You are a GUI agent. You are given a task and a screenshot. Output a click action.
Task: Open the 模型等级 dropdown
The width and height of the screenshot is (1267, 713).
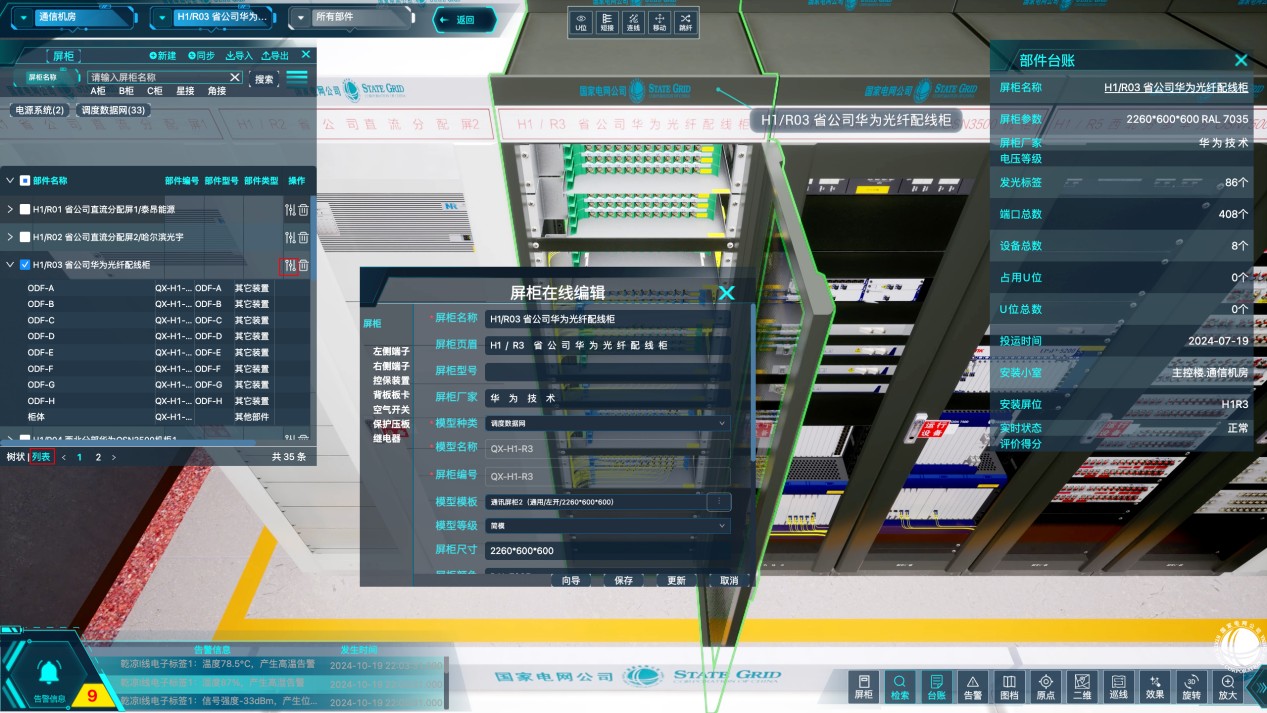click(608, 525)
